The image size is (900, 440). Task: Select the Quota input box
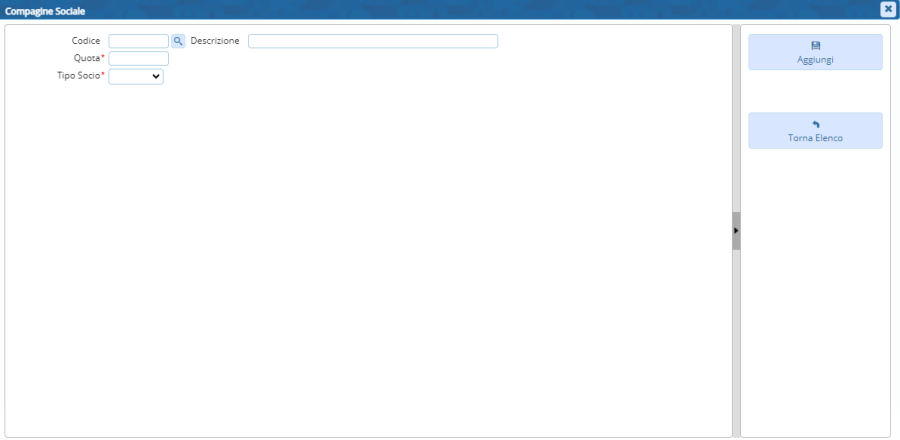138,58
